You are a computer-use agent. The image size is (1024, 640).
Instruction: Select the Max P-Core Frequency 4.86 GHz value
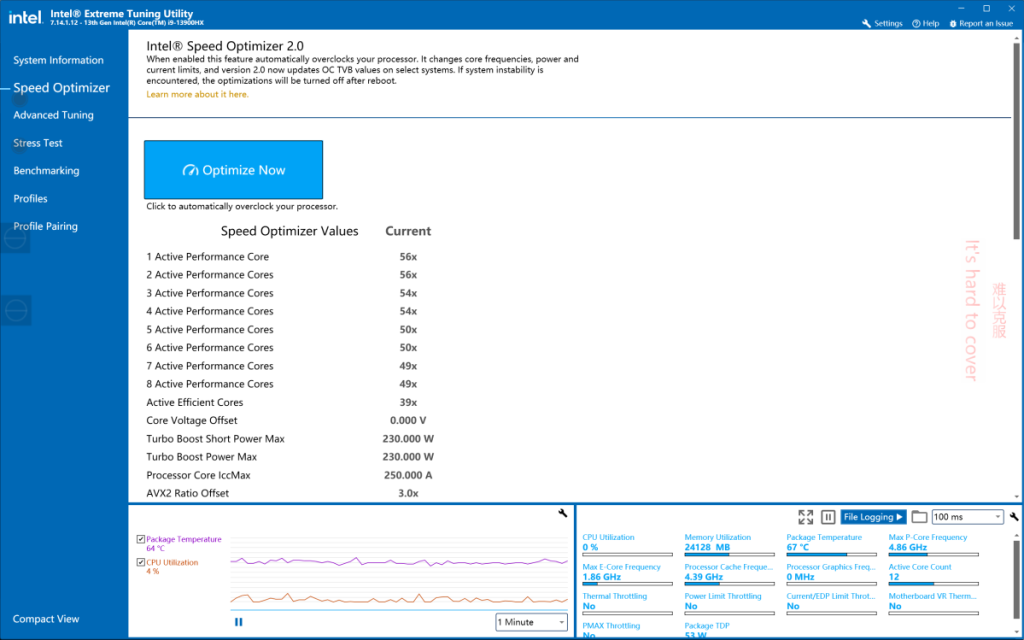coord(908,547)
